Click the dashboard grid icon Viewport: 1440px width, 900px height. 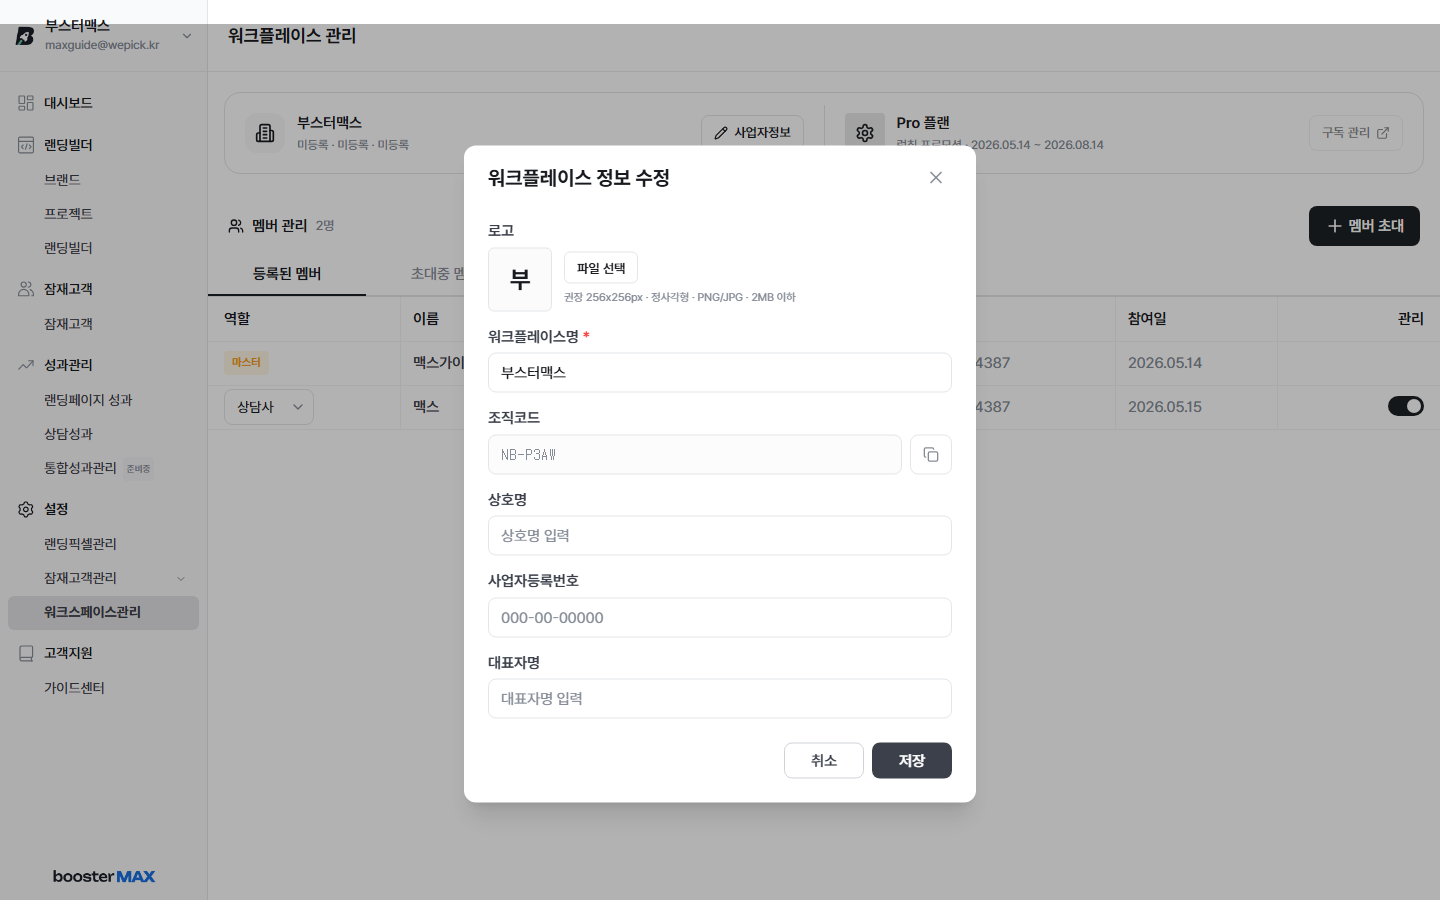click(26, 103)
